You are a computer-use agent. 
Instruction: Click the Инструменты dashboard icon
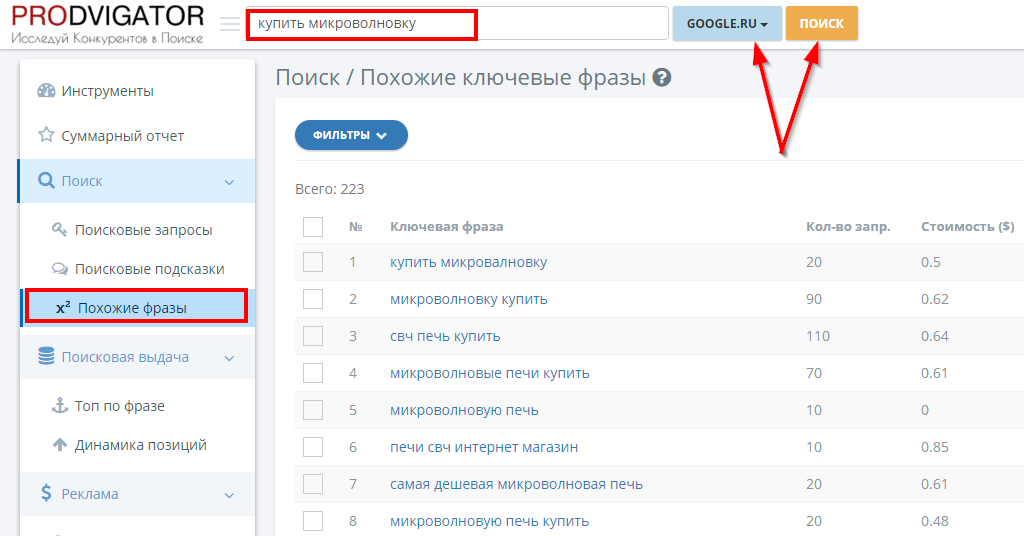pyautogui.click(x=46, y=91)
